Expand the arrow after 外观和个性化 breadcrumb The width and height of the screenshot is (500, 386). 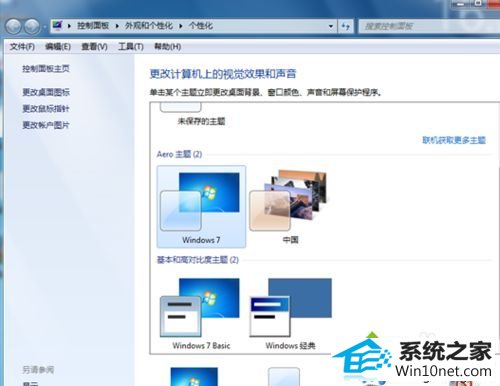181,26
